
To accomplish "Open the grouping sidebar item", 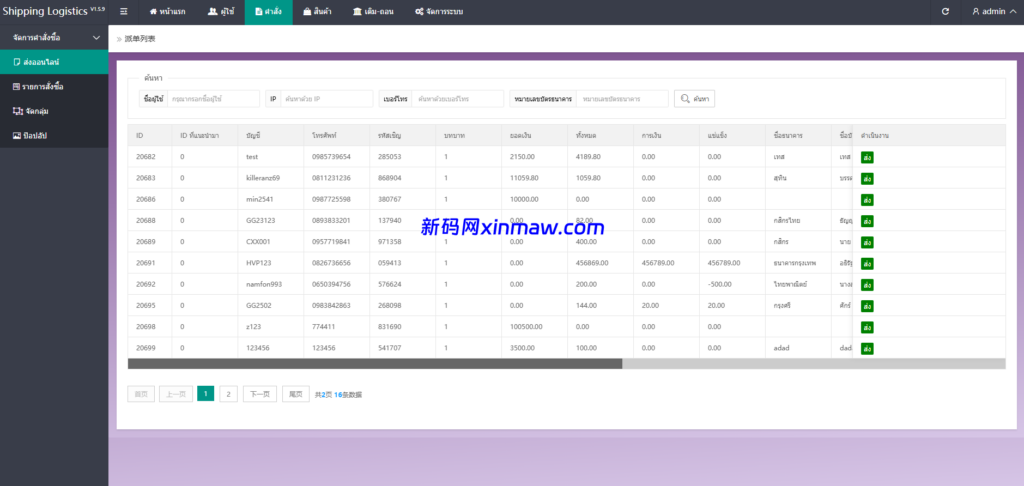I will coord(54,111).
